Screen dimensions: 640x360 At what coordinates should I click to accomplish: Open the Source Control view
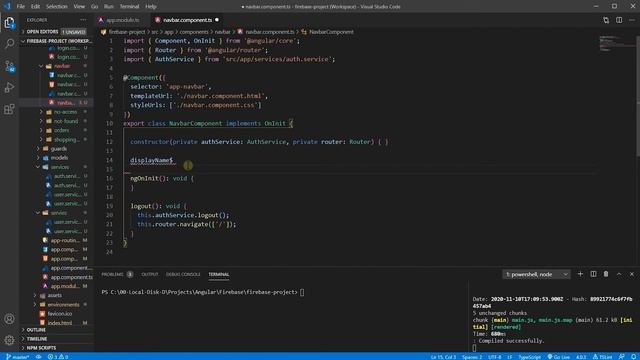[x=9, y=66]
